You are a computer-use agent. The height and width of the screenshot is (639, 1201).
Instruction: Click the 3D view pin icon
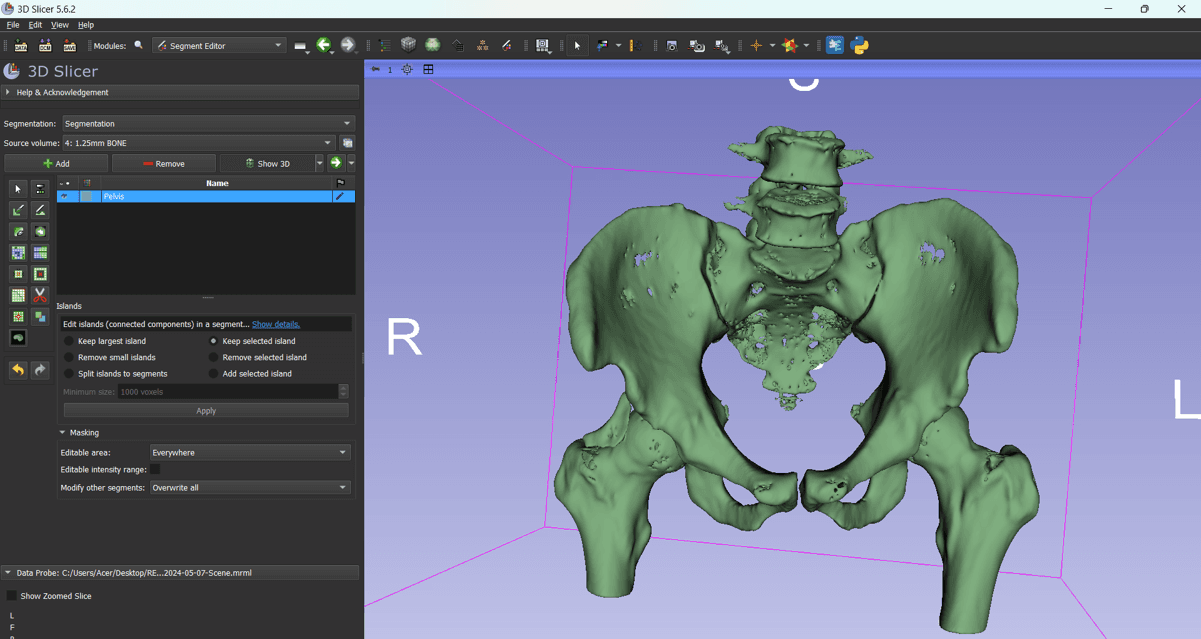coord(375,69)
